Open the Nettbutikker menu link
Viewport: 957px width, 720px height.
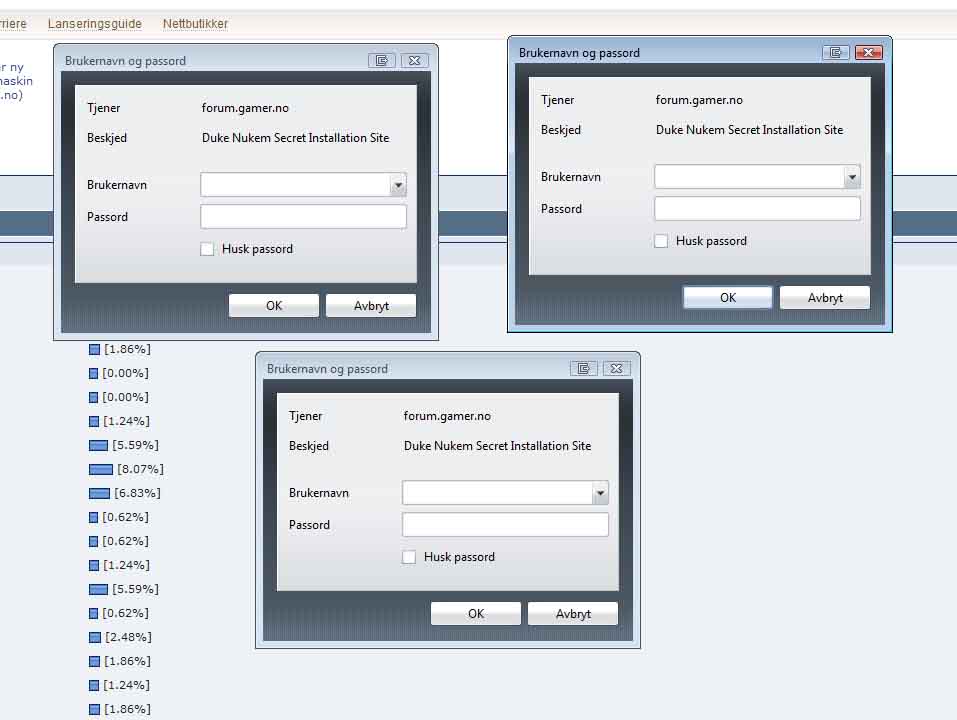(195, 24)
